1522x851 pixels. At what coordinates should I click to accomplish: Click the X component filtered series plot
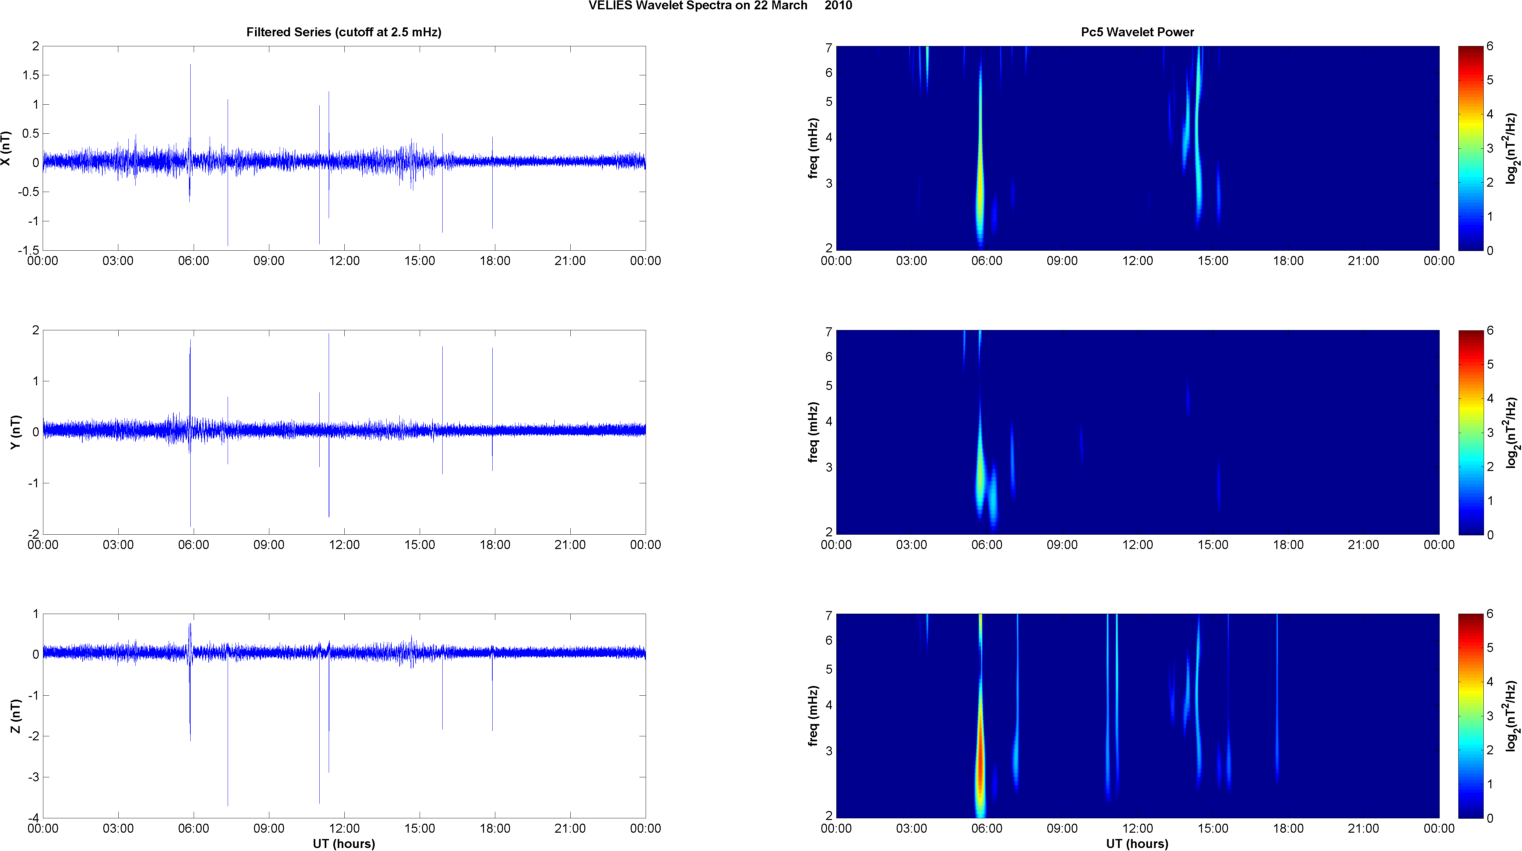tap(344, 148)
